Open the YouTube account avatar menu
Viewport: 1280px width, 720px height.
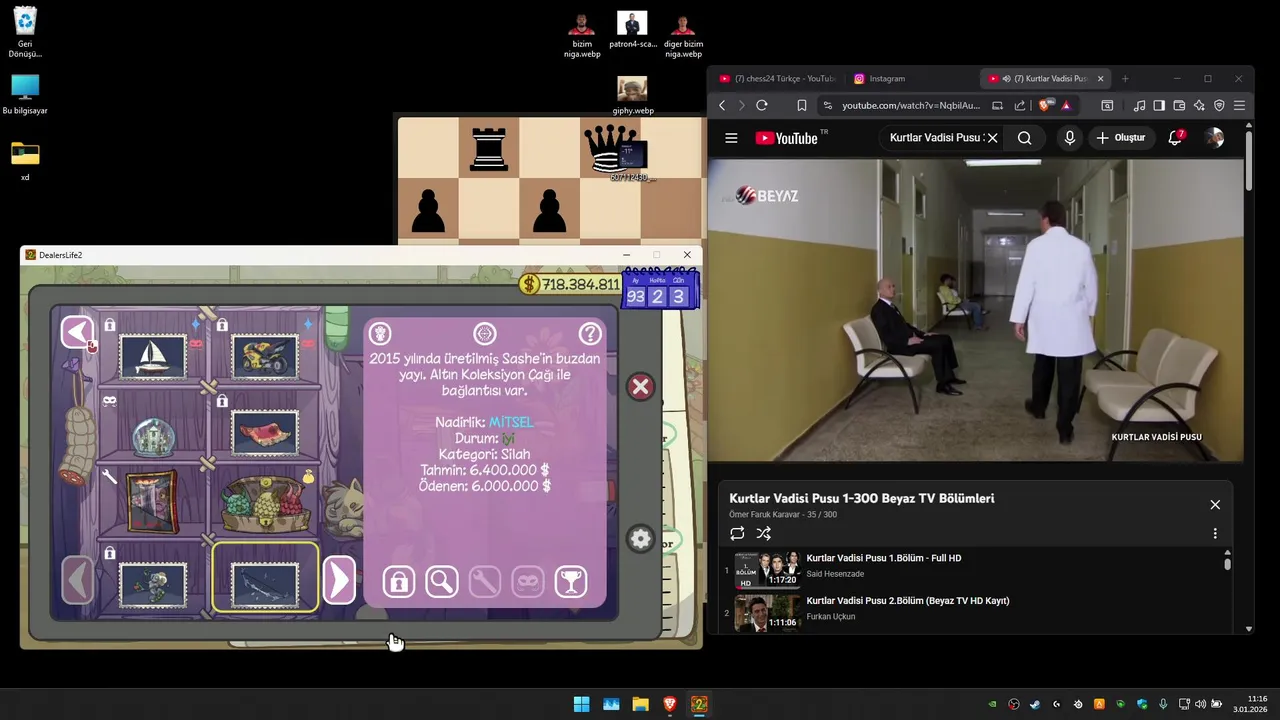tap(1215, 138)
